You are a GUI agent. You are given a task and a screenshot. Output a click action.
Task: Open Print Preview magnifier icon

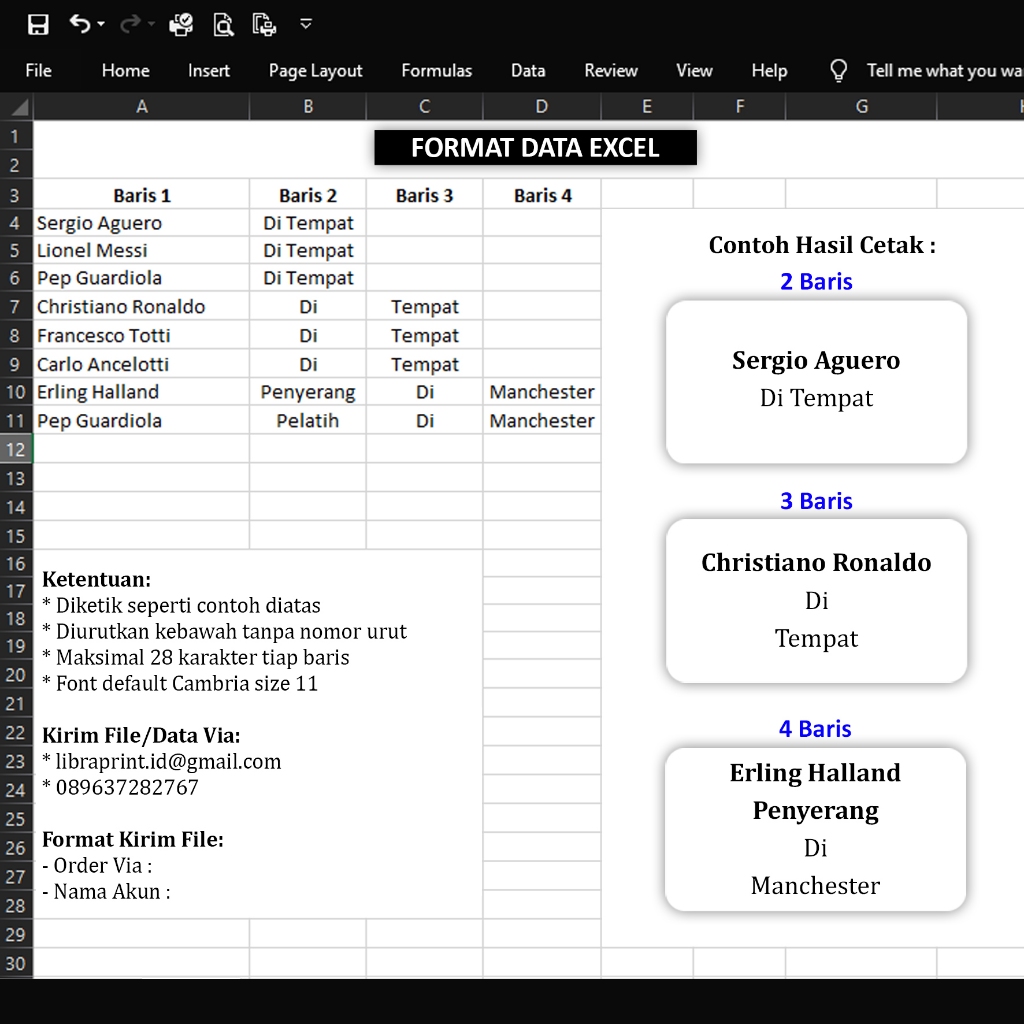(223, 25)
